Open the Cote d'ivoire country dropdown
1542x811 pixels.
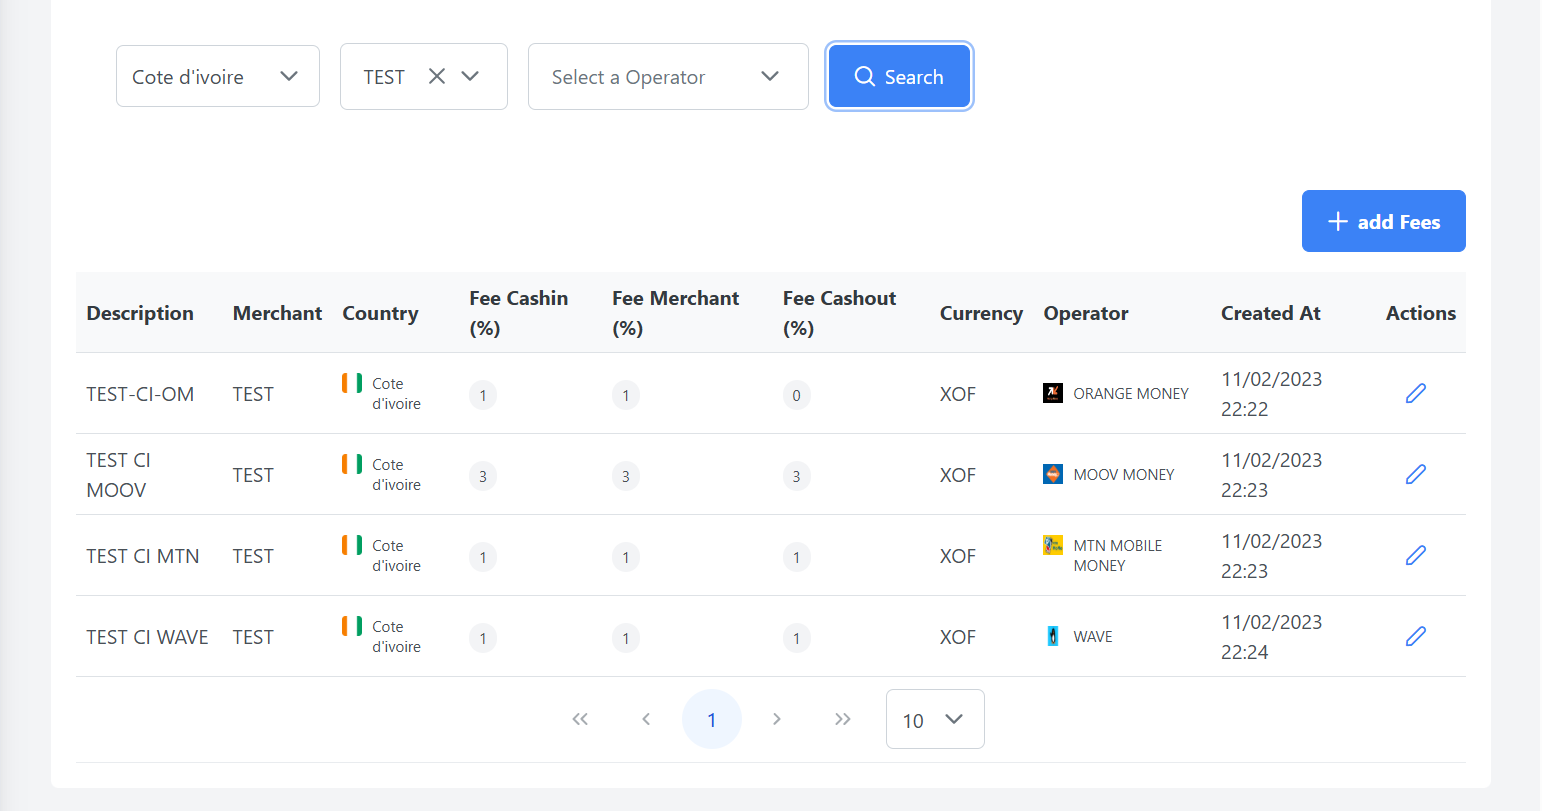217,76
